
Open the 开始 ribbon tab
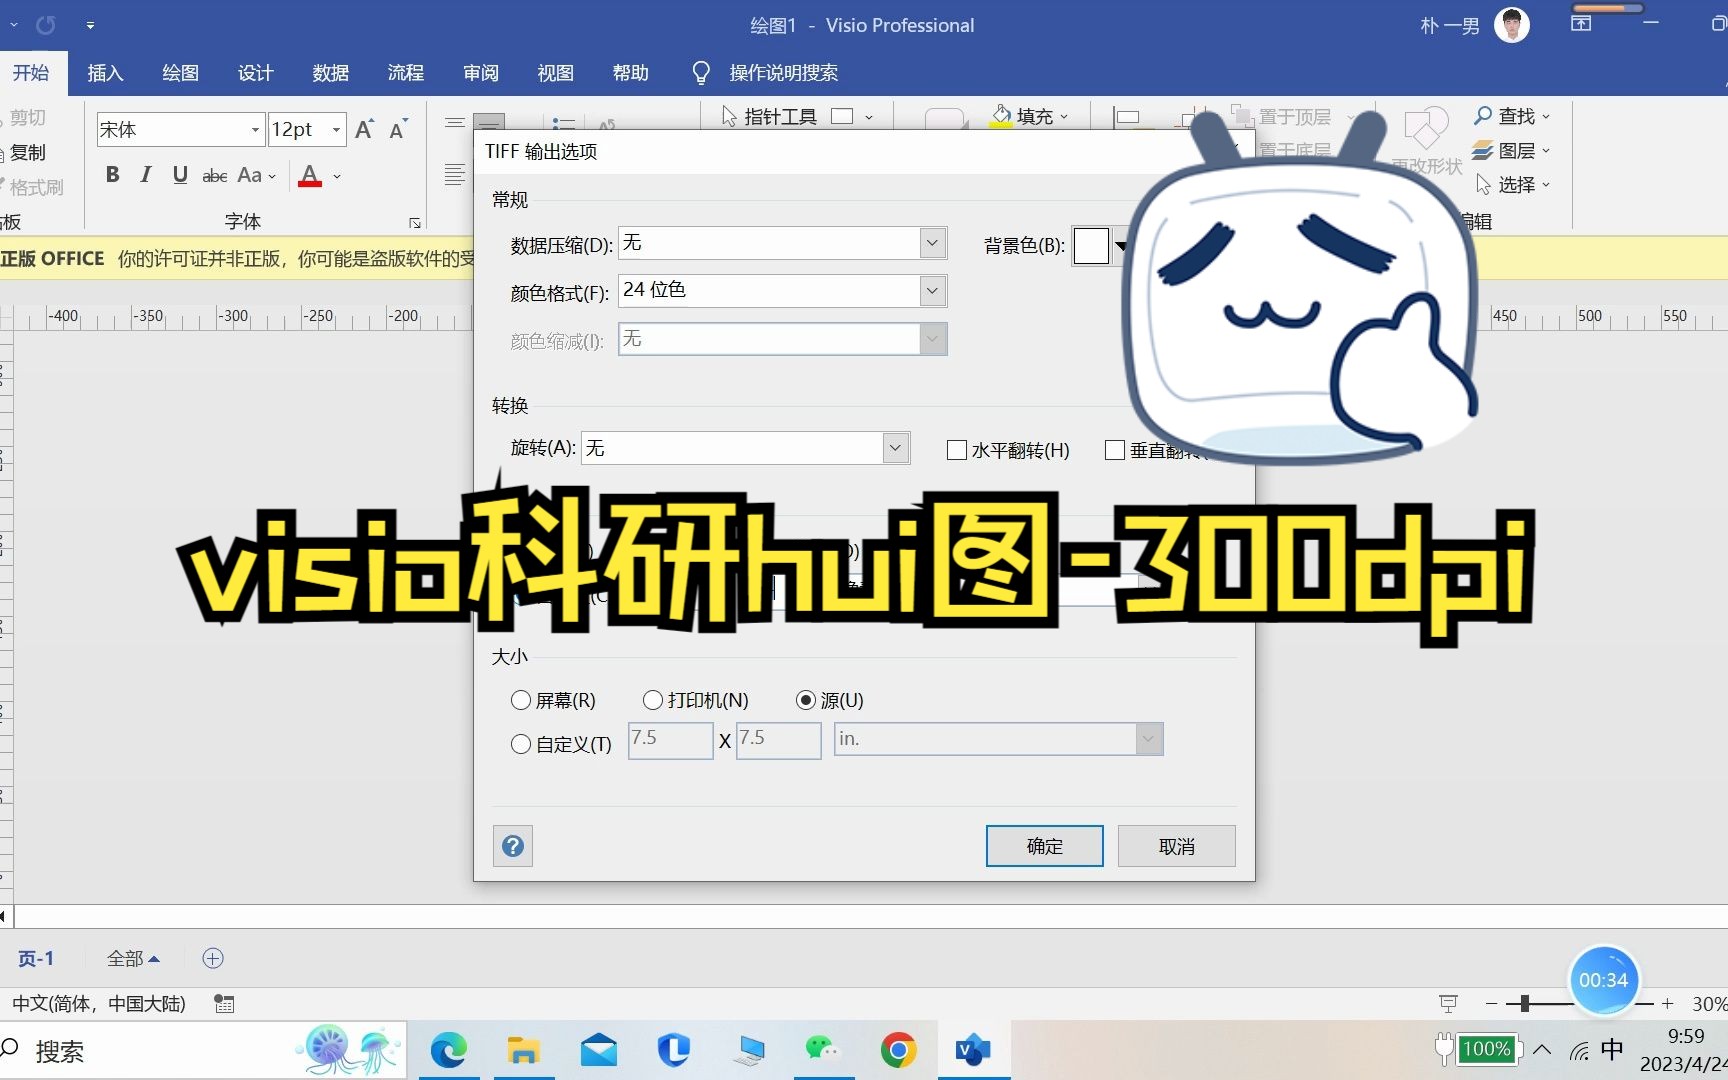pos(31,73)
